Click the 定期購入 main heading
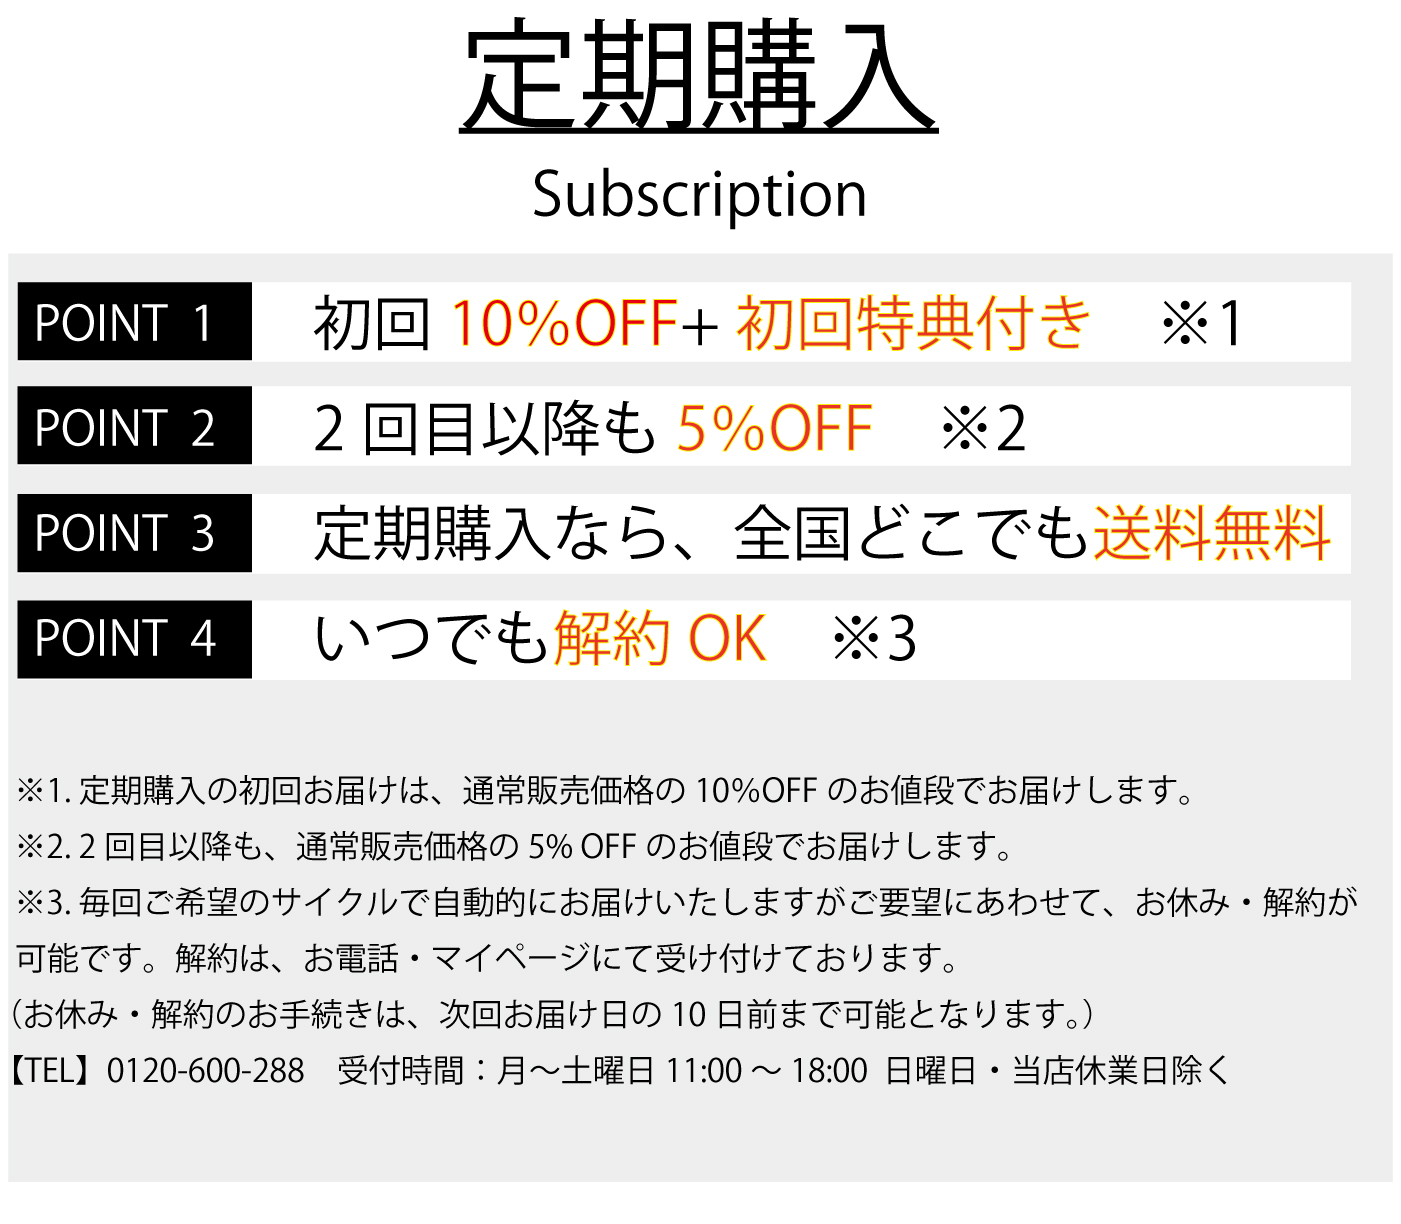 point(699,76)
